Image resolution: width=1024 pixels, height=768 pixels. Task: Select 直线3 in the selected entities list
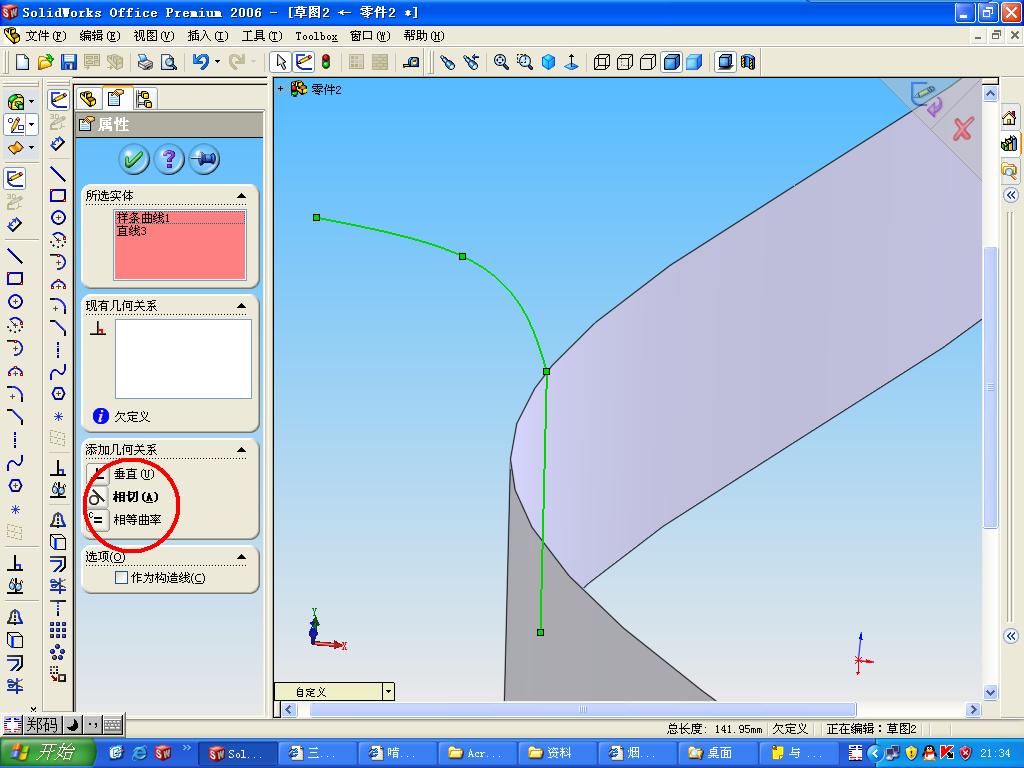(180, 231)
